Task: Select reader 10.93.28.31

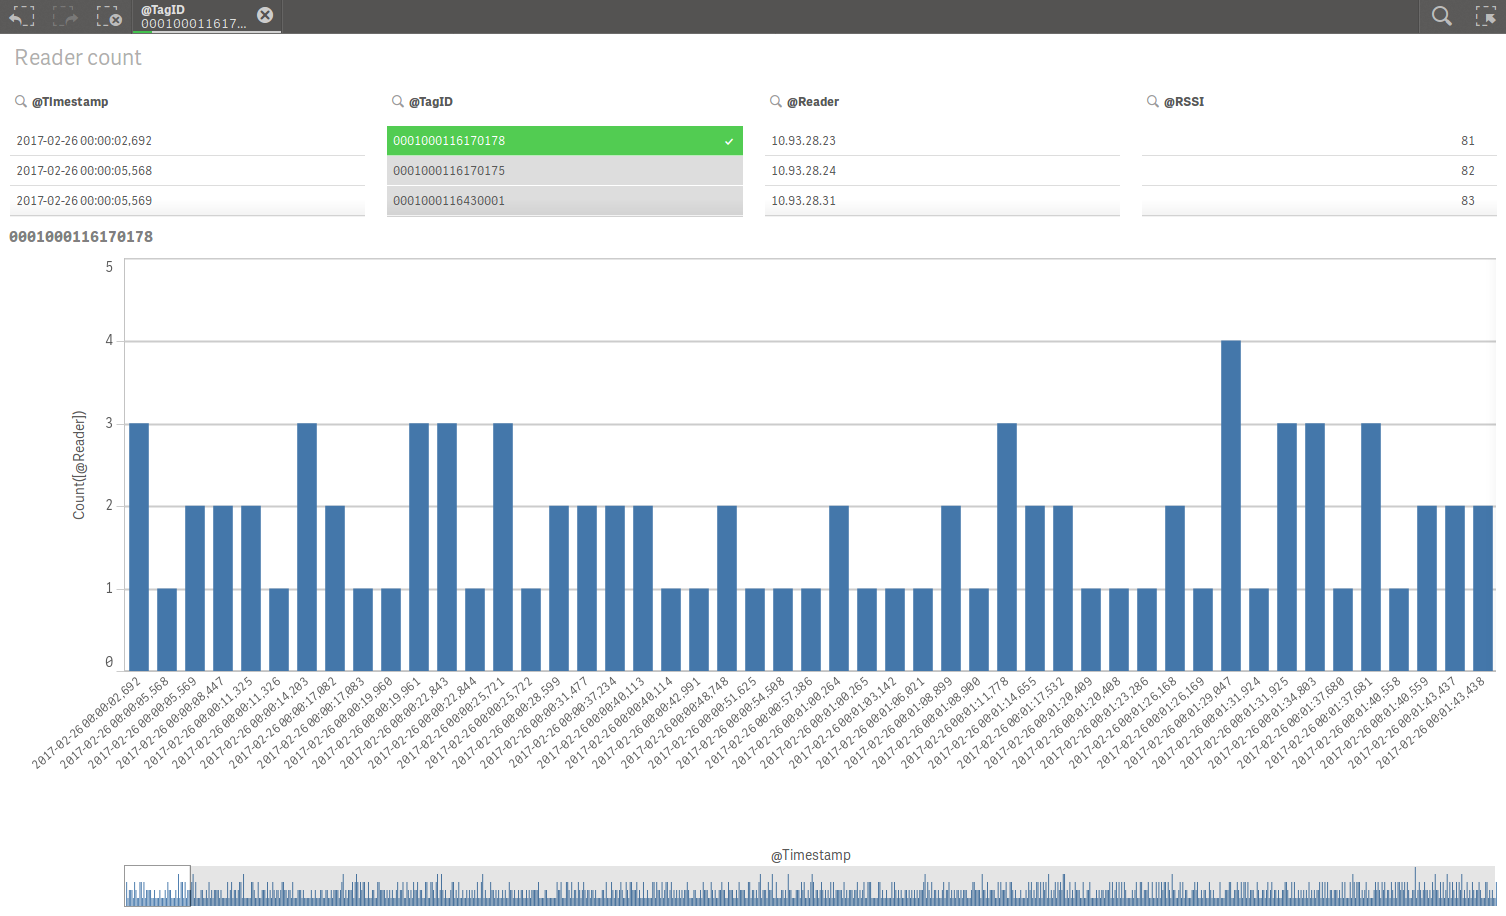Action: point(942,201)
